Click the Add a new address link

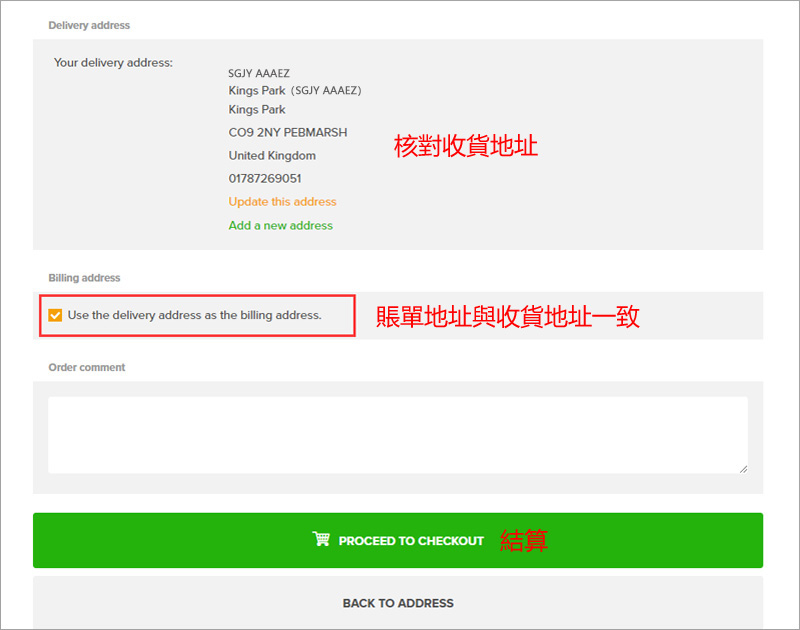point(280,226)
